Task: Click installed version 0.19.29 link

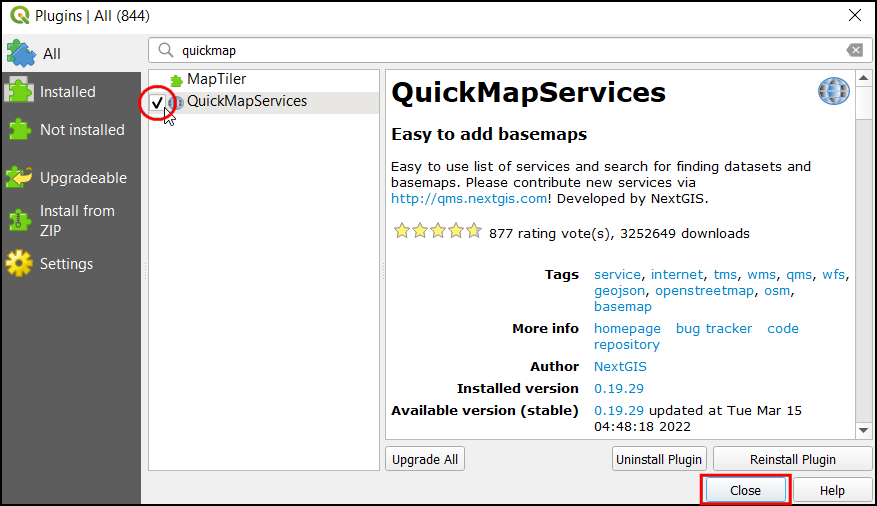Action: pos(619,389)
